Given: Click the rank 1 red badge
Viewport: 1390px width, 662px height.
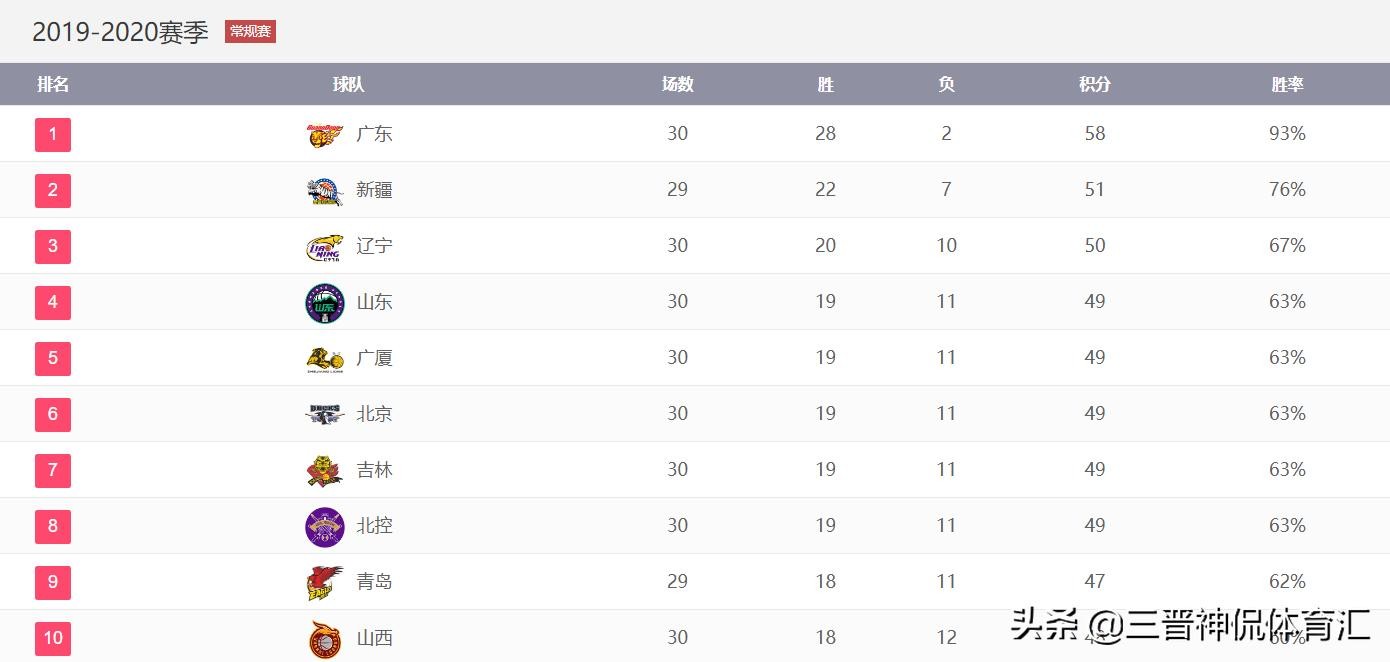Looking at the screenshot, I should tap(53, 134).
